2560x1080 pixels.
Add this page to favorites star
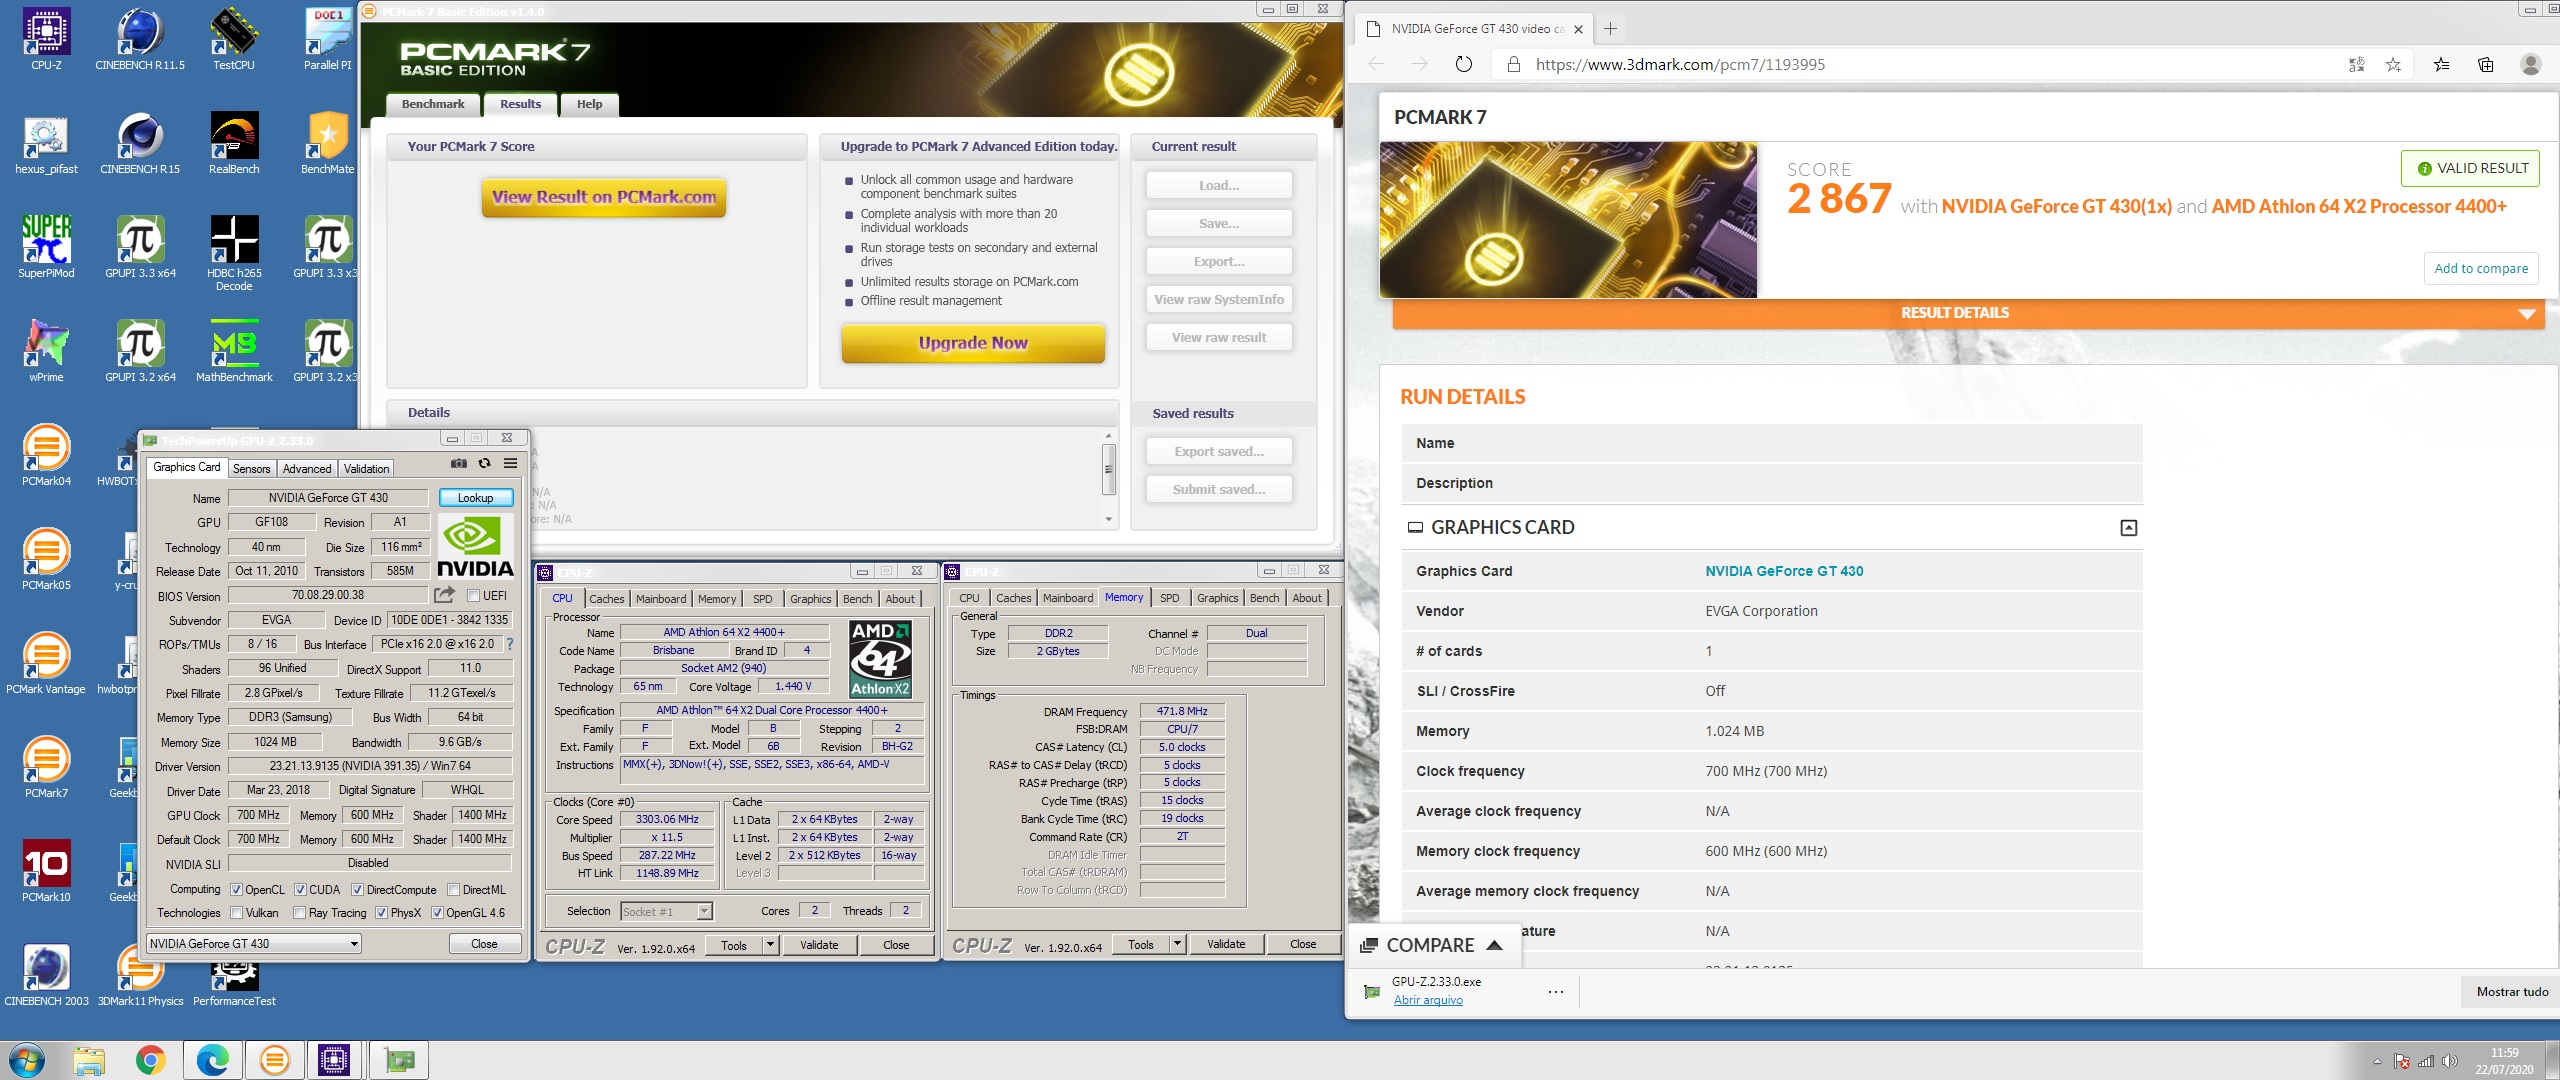(x=2393, y=64)
